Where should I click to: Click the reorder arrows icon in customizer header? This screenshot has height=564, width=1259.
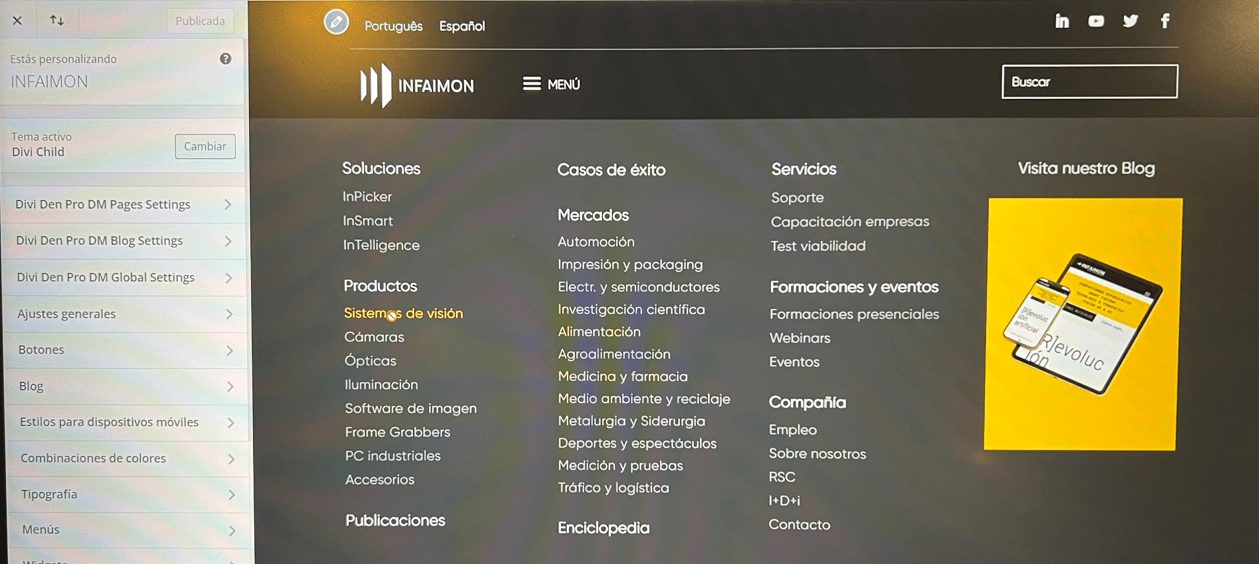coord(57,20)
